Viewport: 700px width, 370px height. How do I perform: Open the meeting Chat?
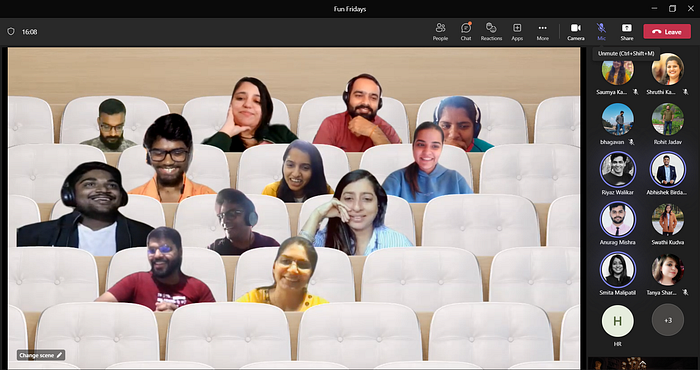pyautogui.click(x=466, y=32)
